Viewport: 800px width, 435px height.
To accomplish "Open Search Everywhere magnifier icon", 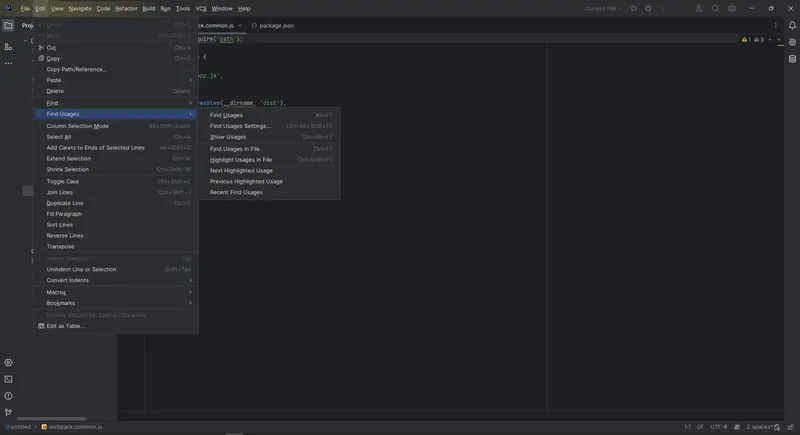I will 716,8.
